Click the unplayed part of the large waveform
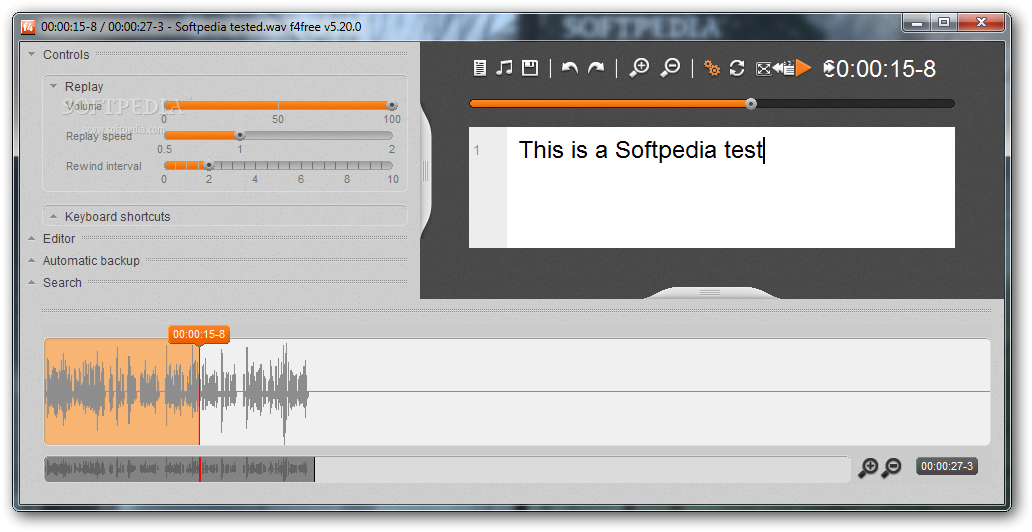1032x532 pixels. click(594, 392)
